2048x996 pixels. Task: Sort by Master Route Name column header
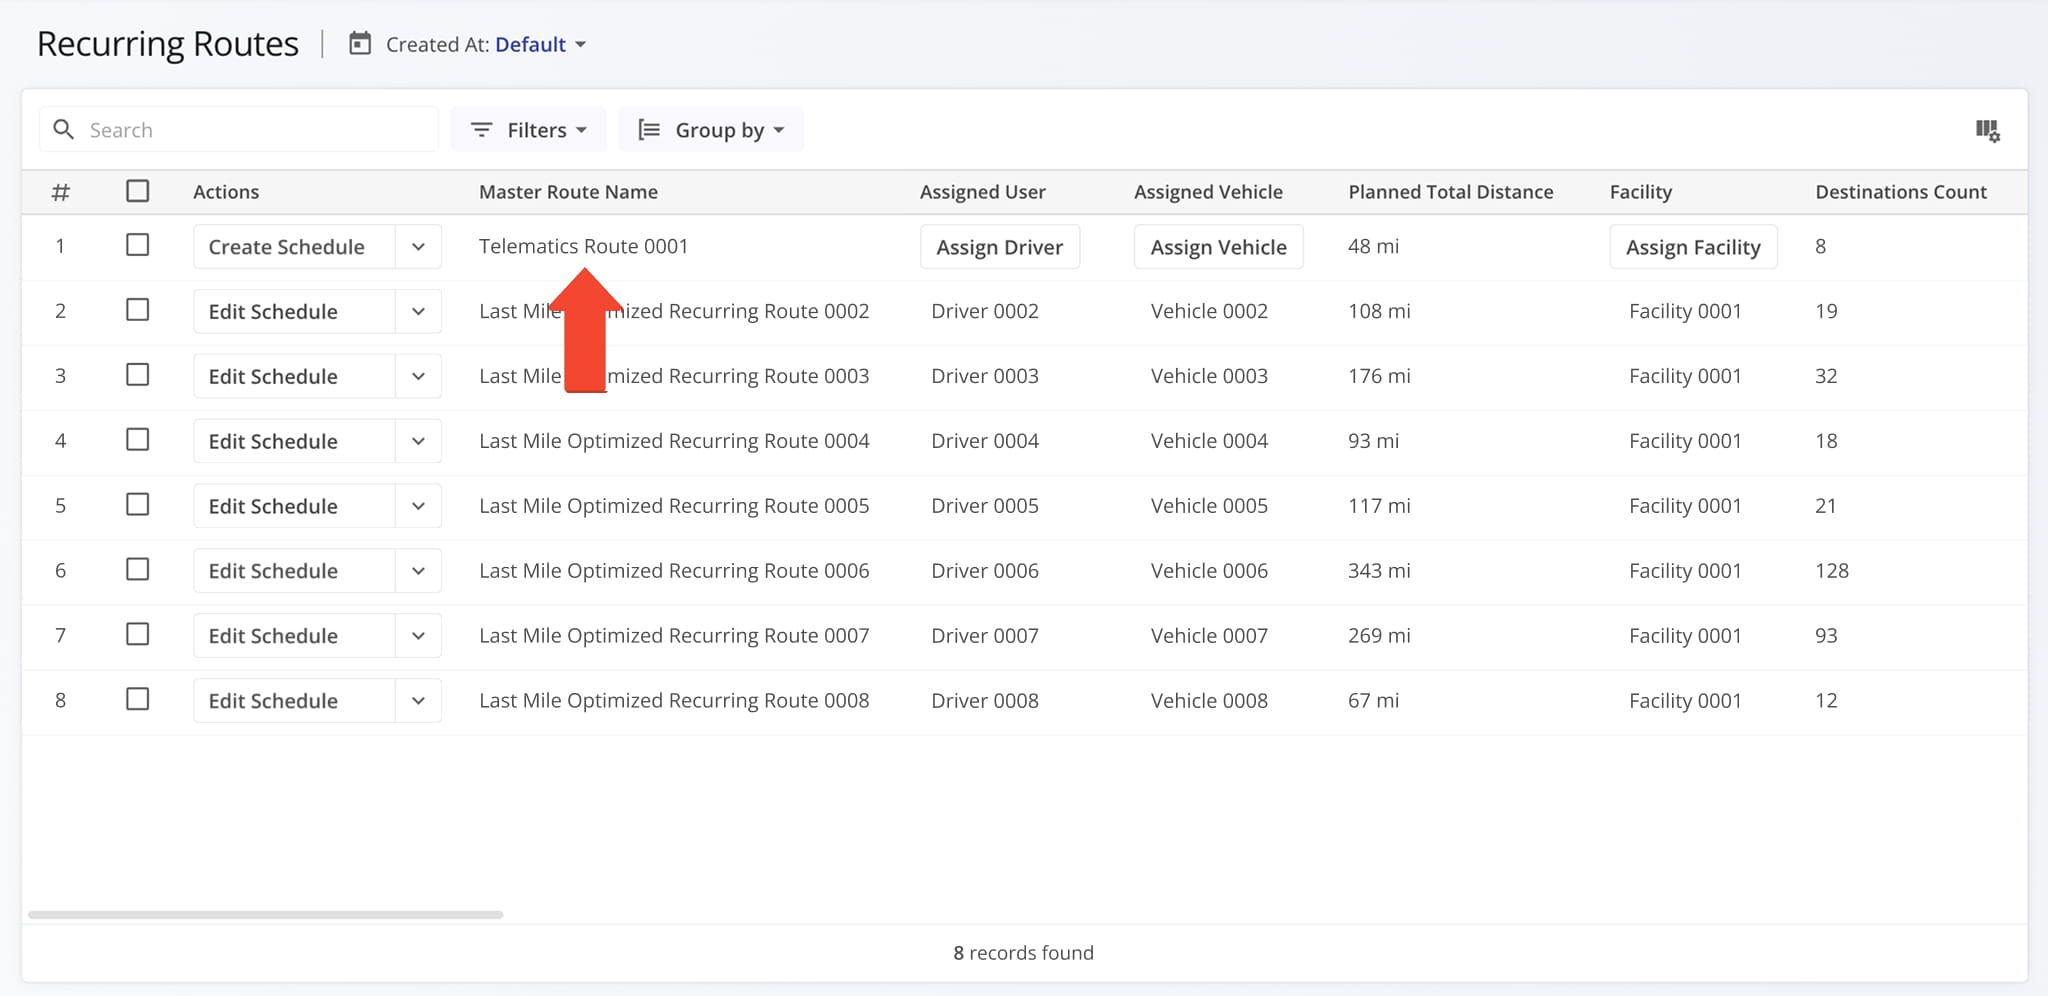tap(568, 192)
